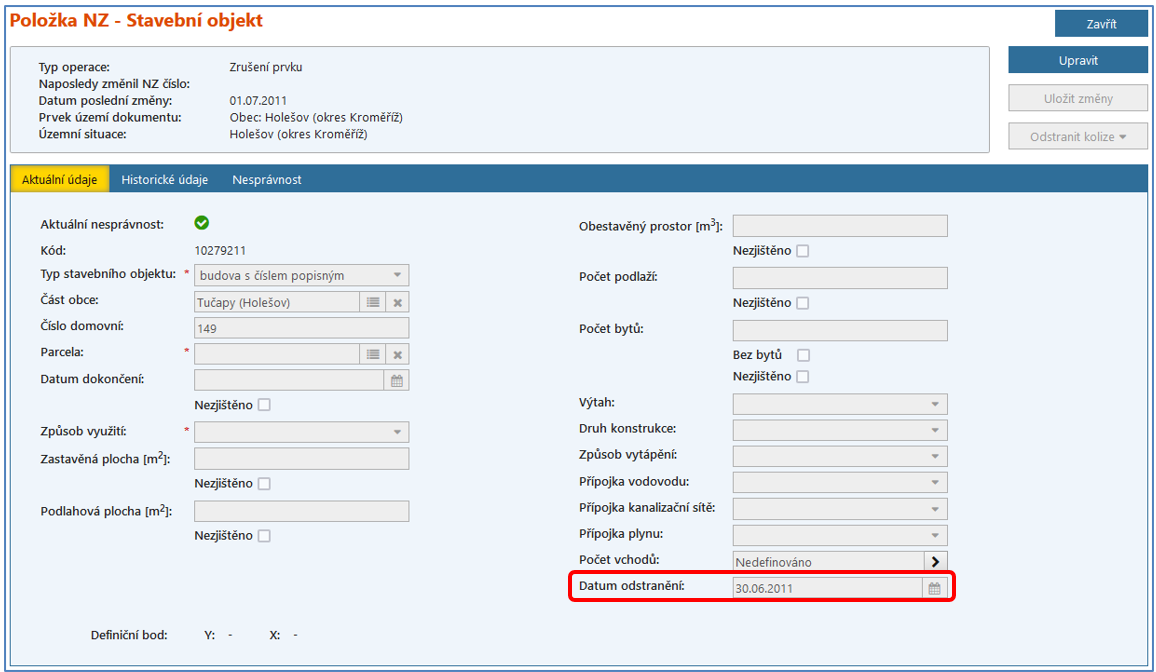This screenshot has width=1156, height=672.
Task: Click the Upravit button
Action: (1077, 60)
